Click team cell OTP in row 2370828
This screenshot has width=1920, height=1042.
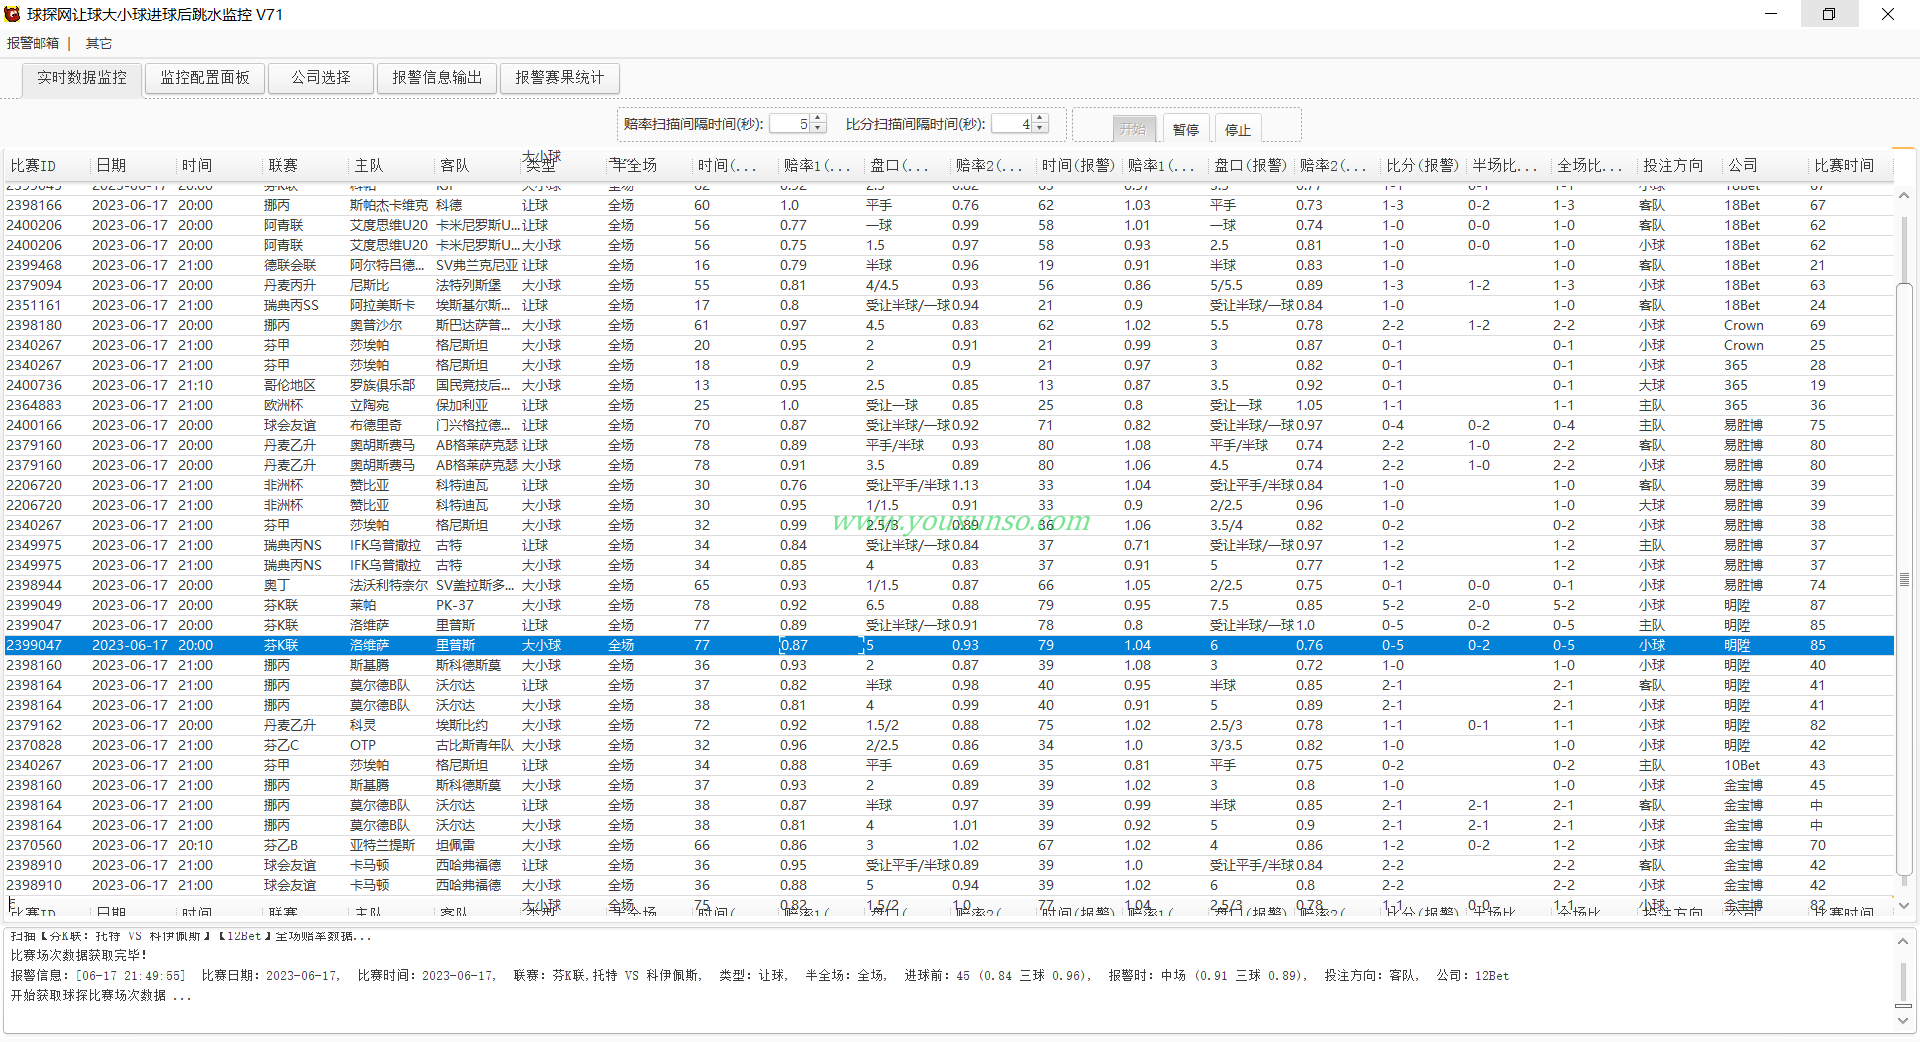363,745
